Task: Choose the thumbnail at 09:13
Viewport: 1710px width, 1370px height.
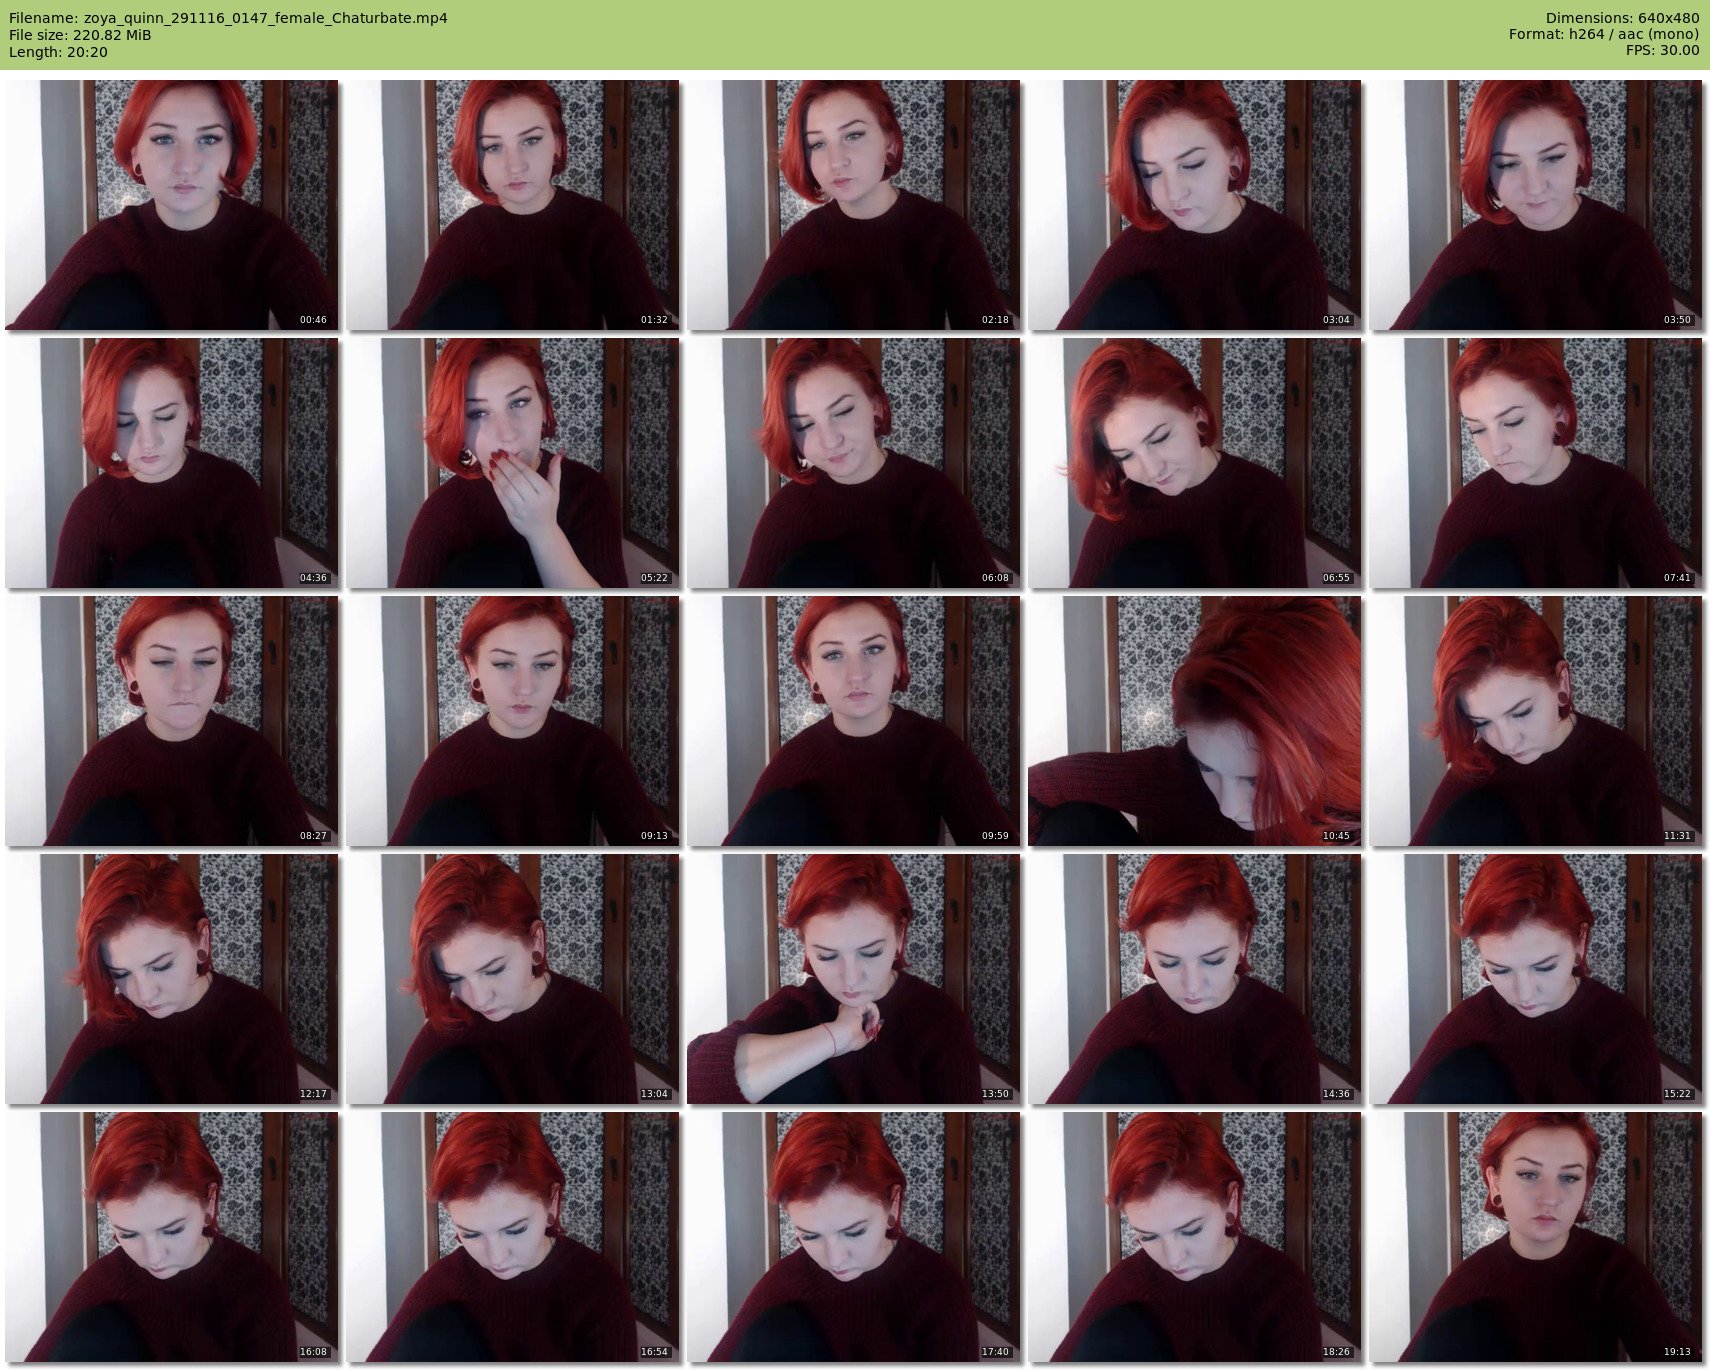Action: click(513, 721)
